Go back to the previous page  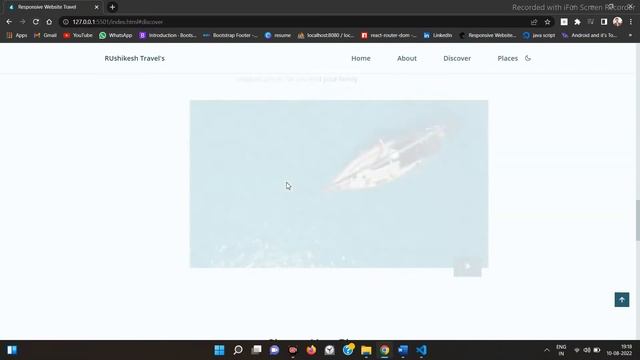coord(9,22)
